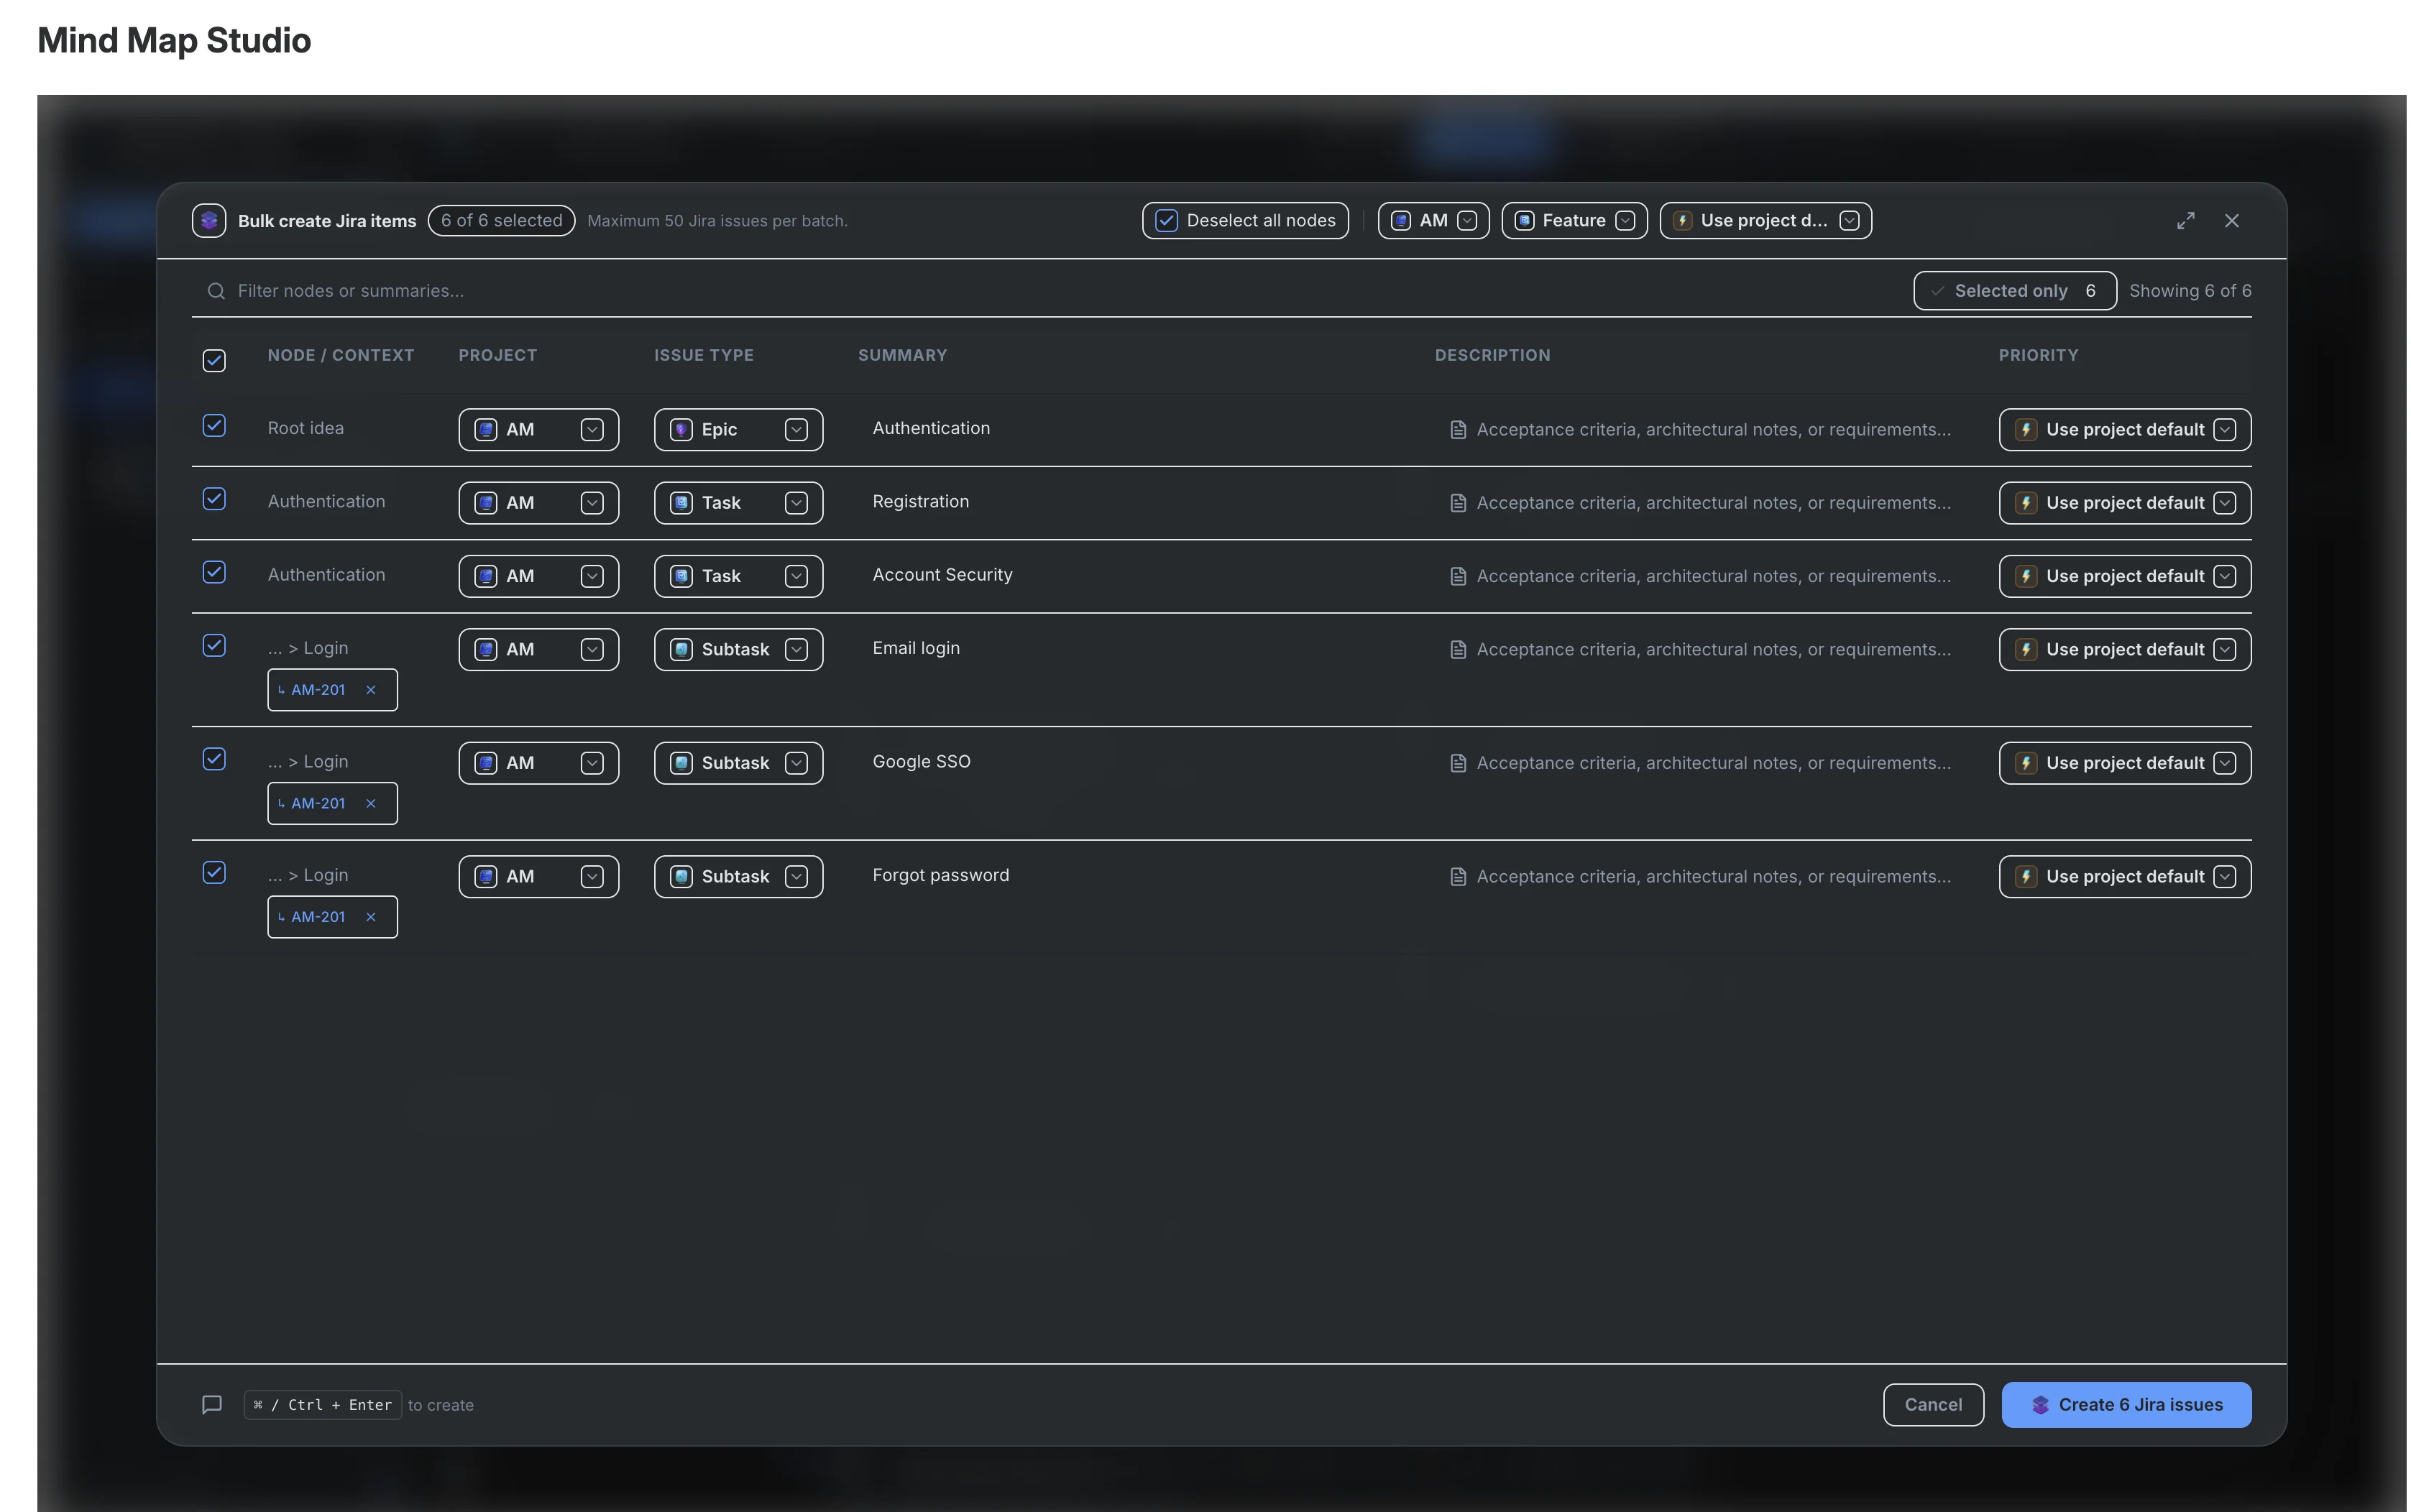Screen dimensions: 2411x1512
Task: Uncheck the Forgot password row checkbox
Action: click(214, 873)
